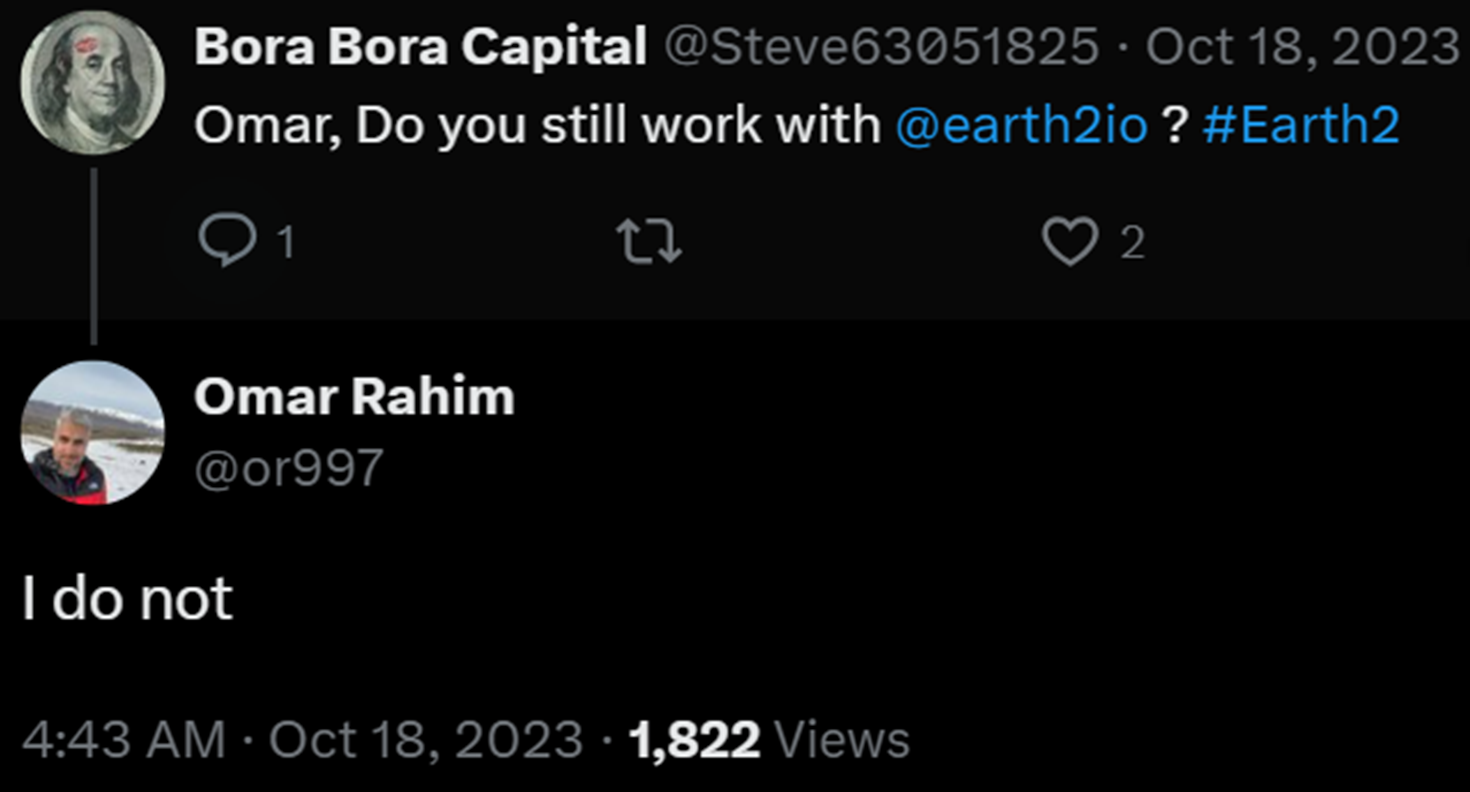Click the "Omar, Do you still work with" text
The height and width of the screenshot is (792, 1470).
point(537,127)
